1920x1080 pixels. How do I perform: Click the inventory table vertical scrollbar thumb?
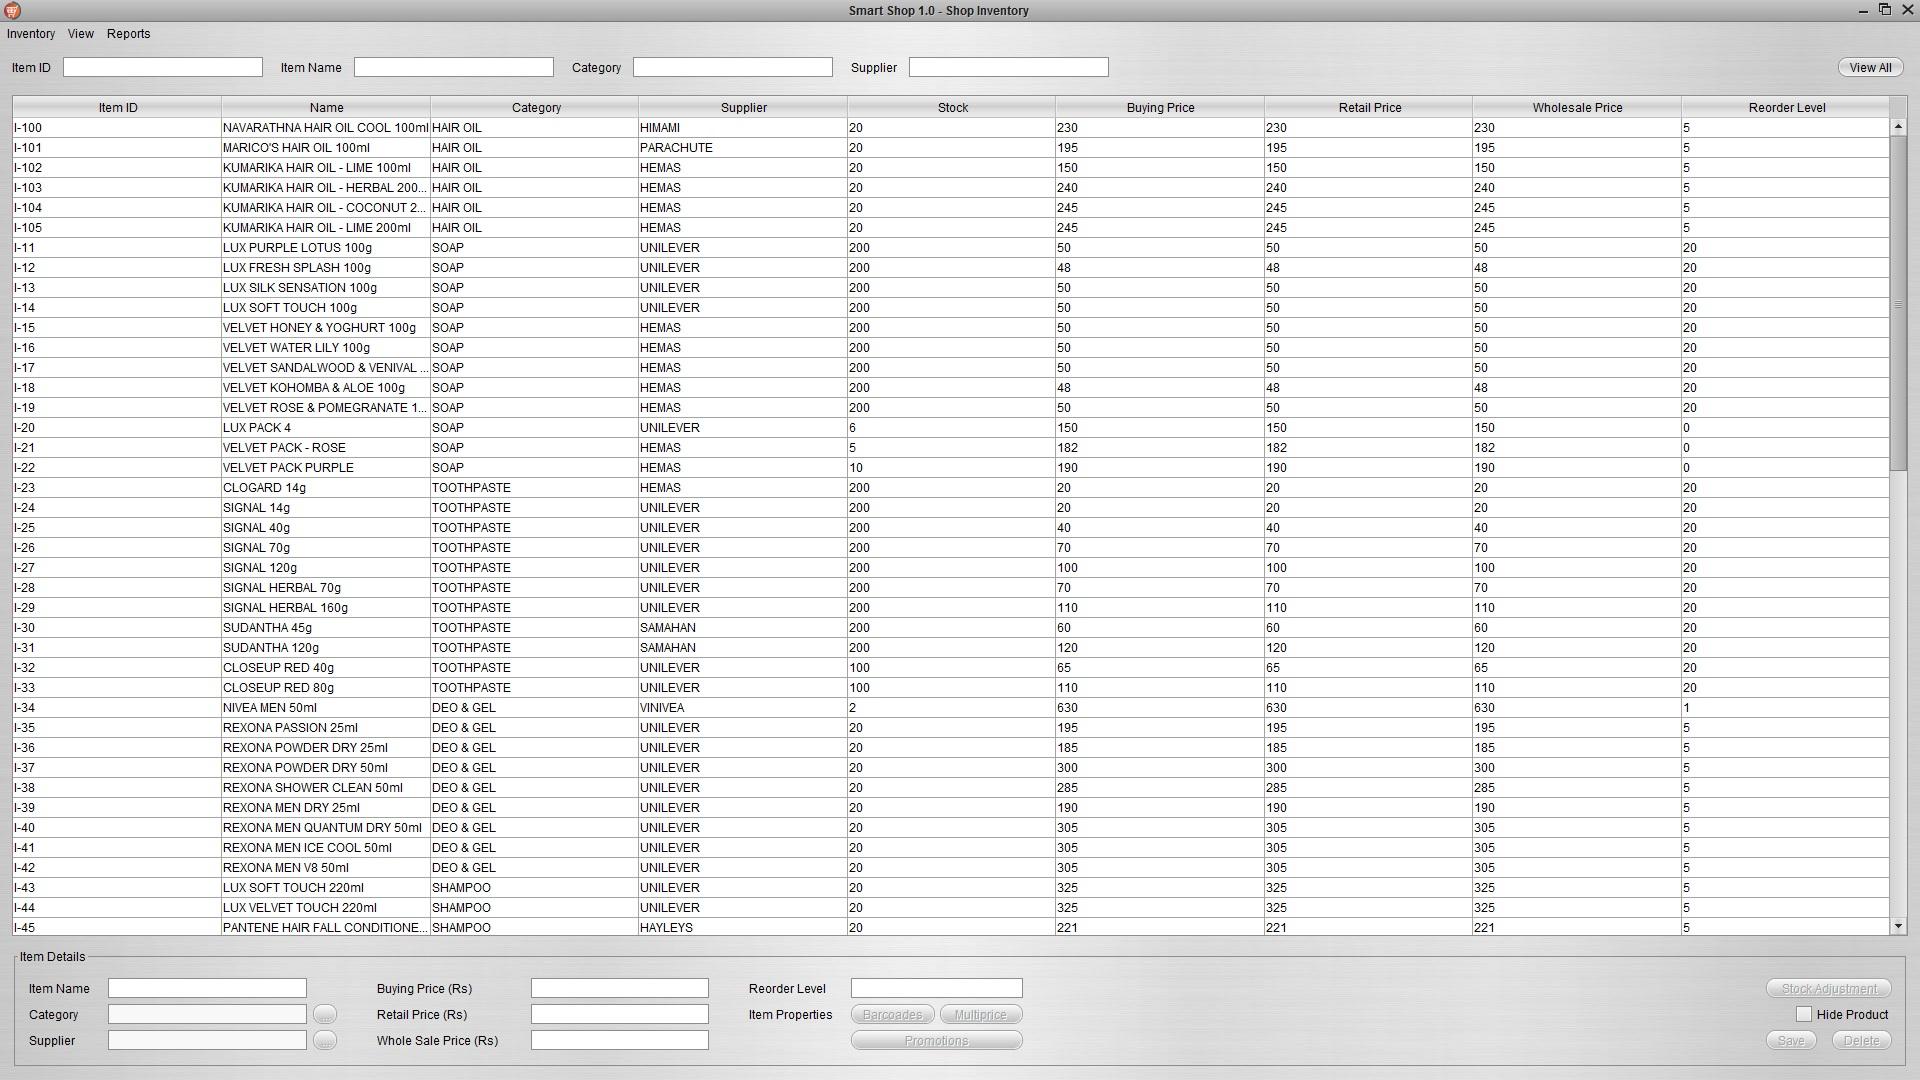click(1898, 304)
